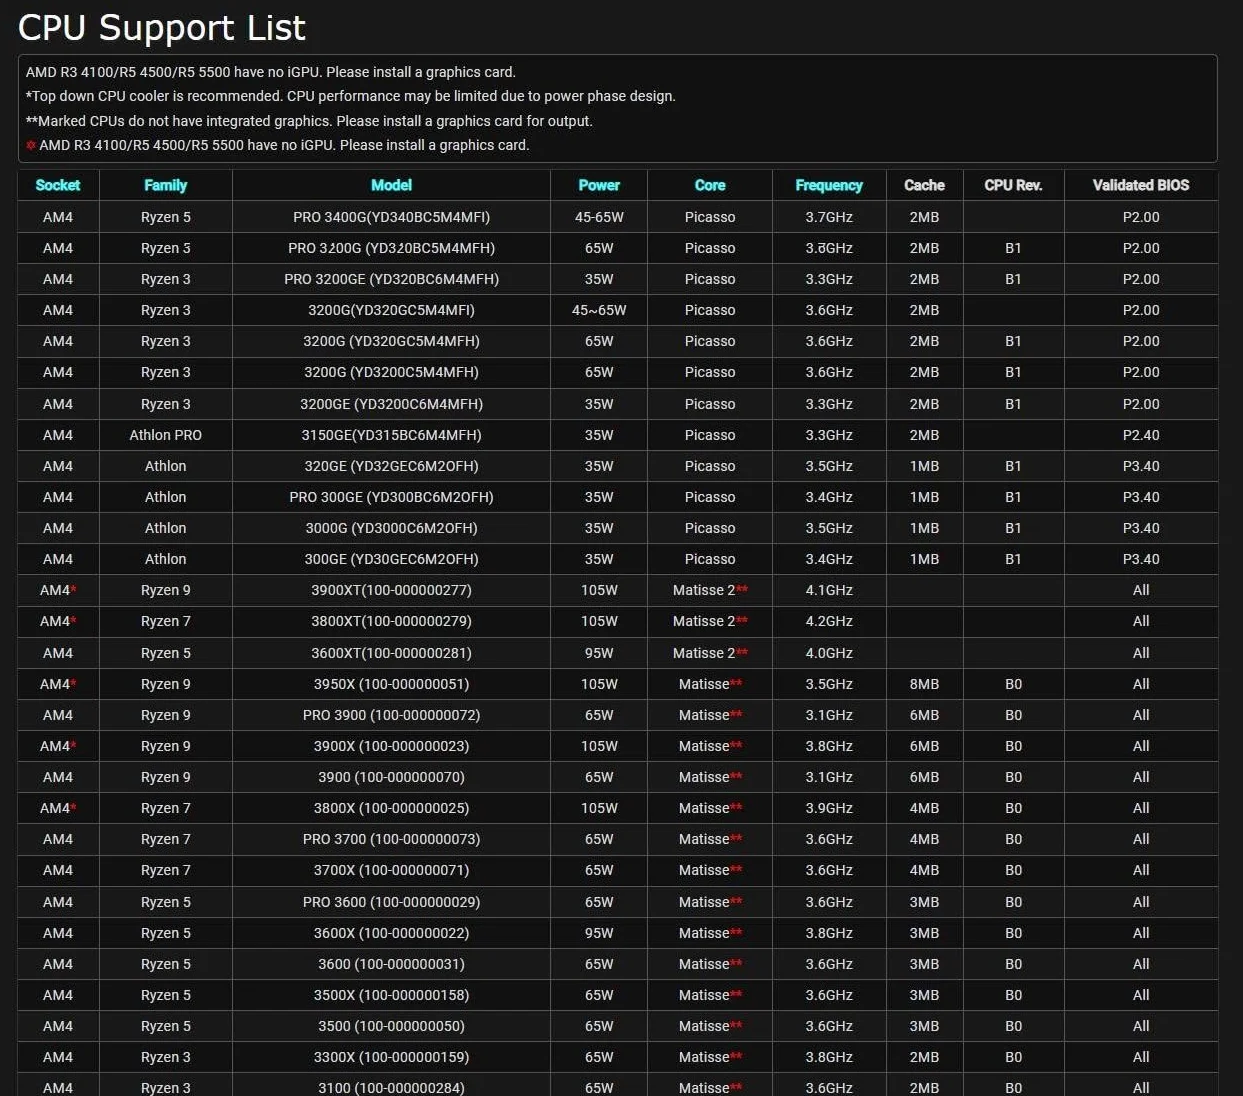The image size is (1243, 1096).
Task: Select PRO 300GE (YD300BC6M2OFH) model cell
Action: tap(391, 497)
